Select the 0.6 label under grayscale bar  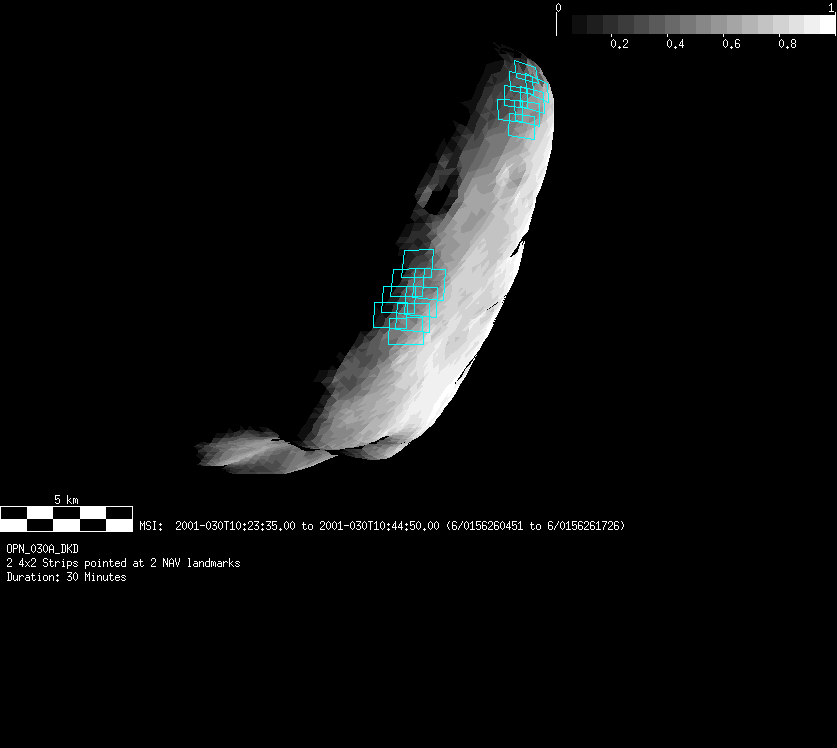tap(732, 44)
